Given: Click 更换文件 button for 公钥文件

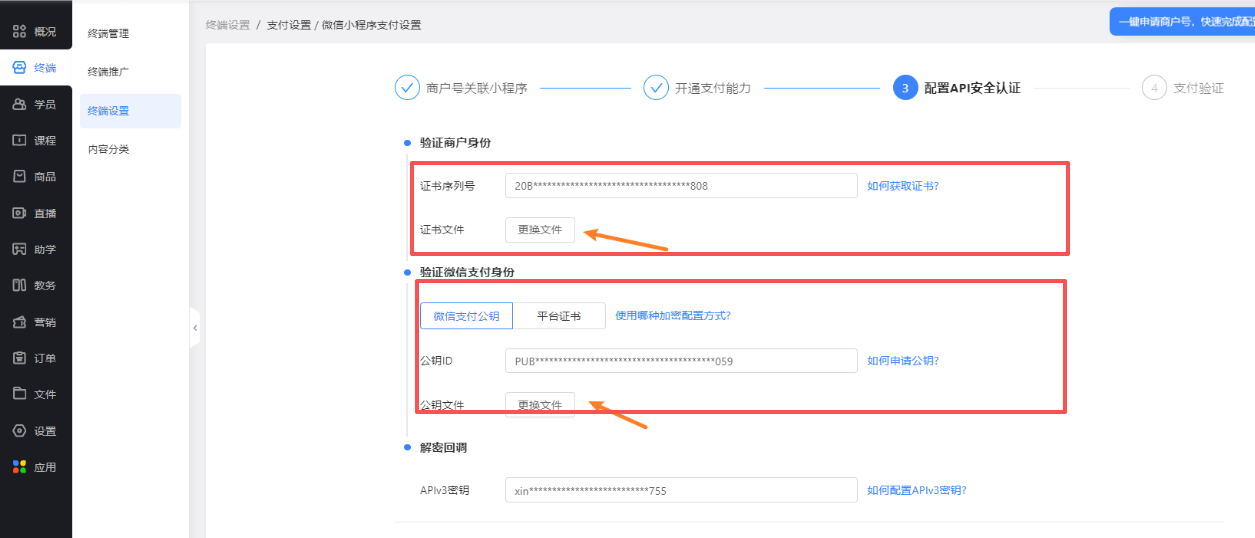Looking at the screenshot, I should click(540, 405).
